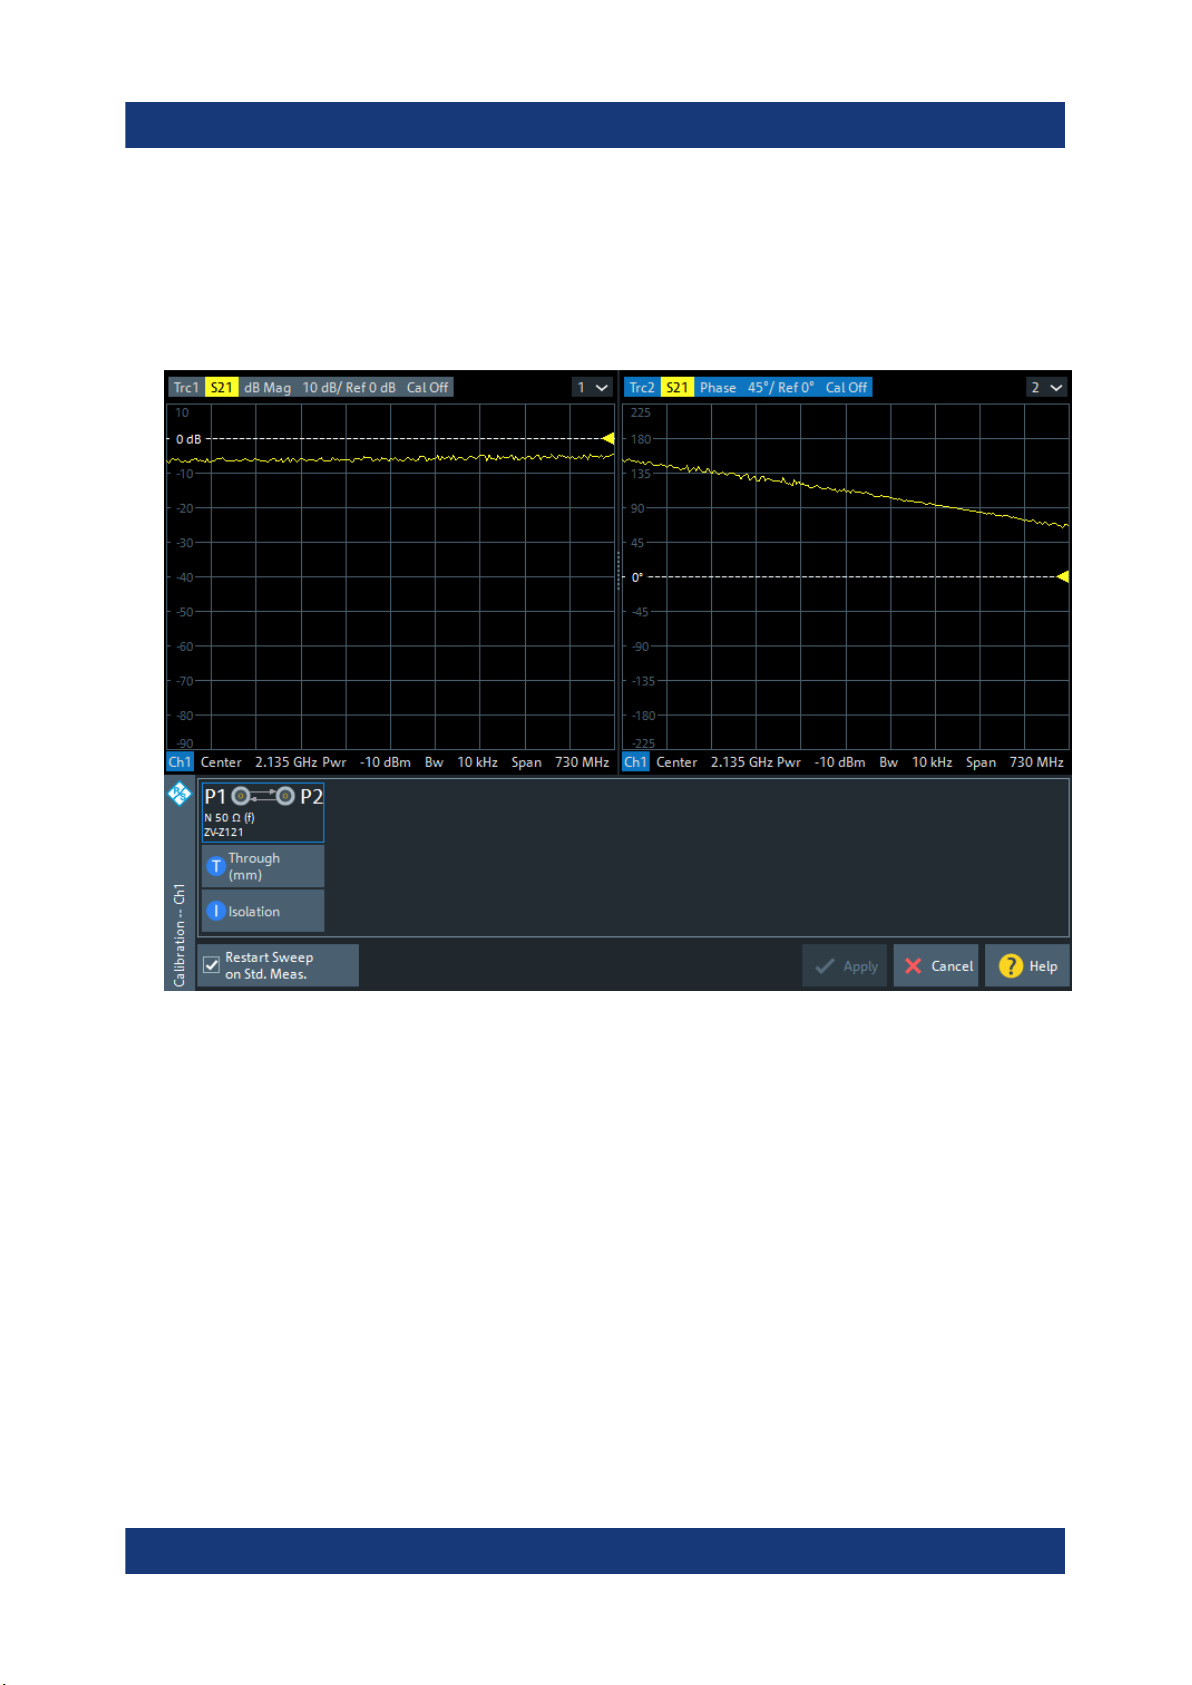Click Bw 10 kHz in right diagram

click(x=915, y=762)
